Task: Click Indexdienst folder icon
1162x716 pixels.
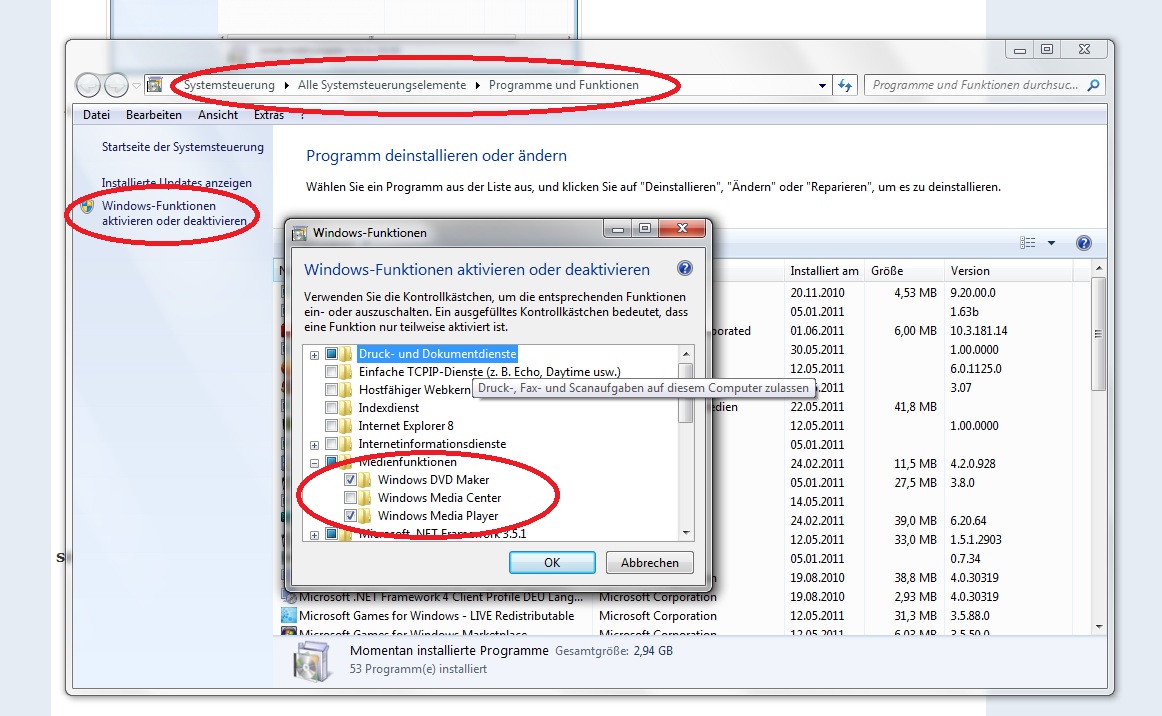Action: tap(346, 408)
